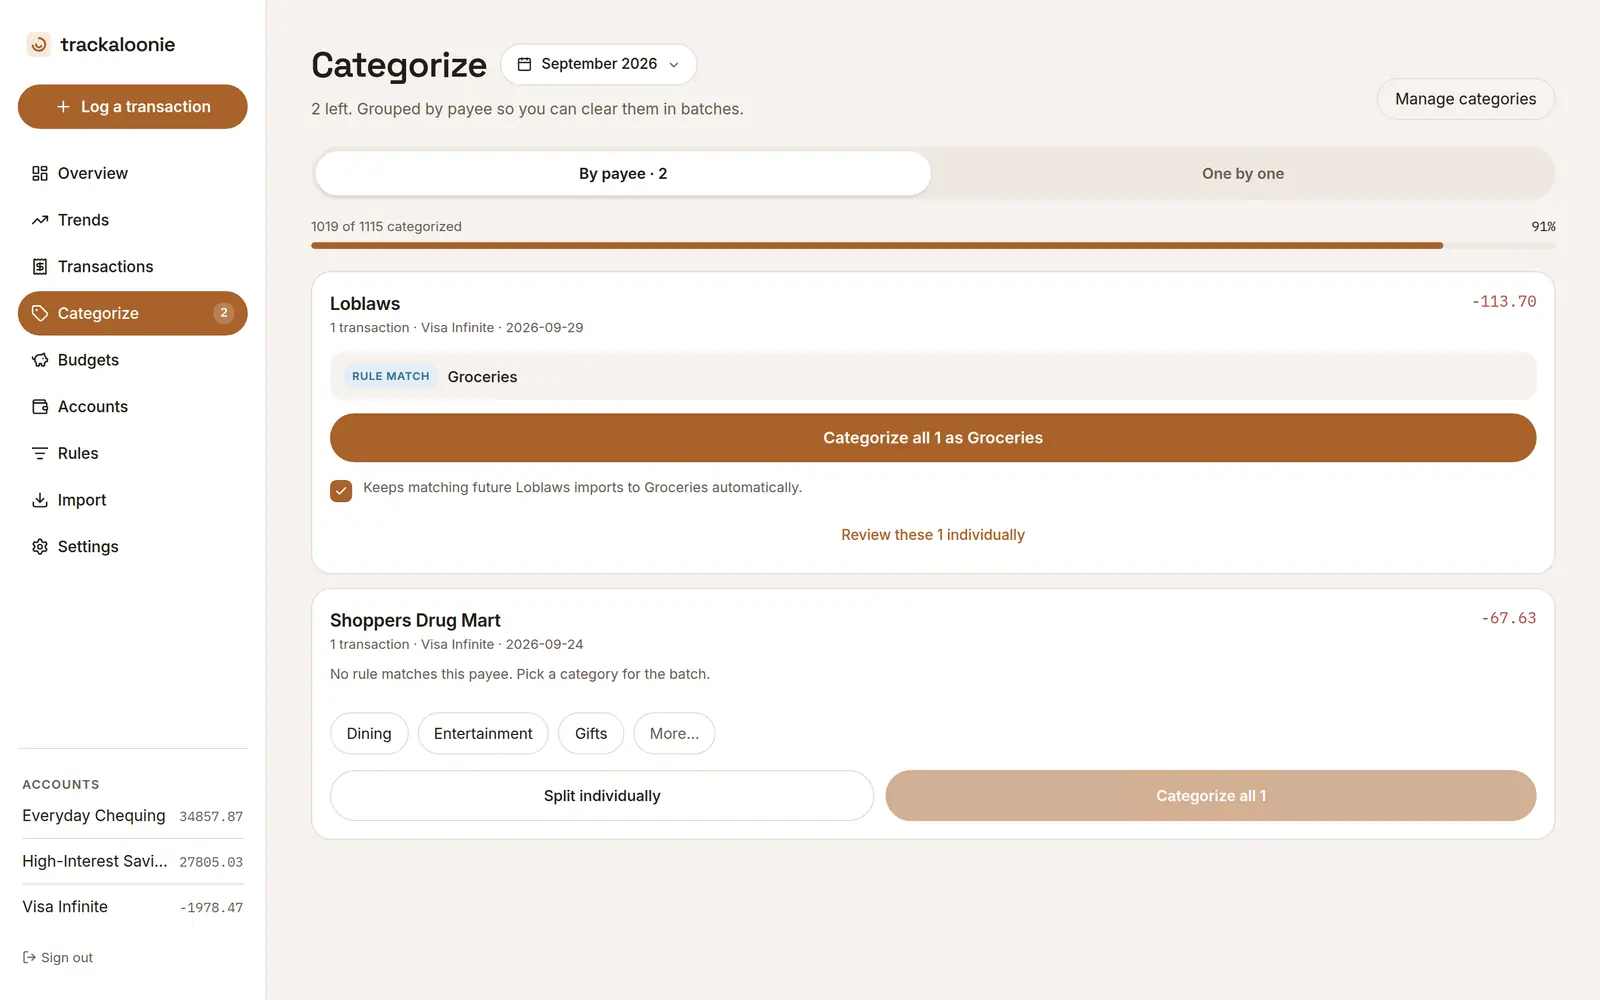
Task: Click the Transactions receipt icon
Action: (40, 267)
